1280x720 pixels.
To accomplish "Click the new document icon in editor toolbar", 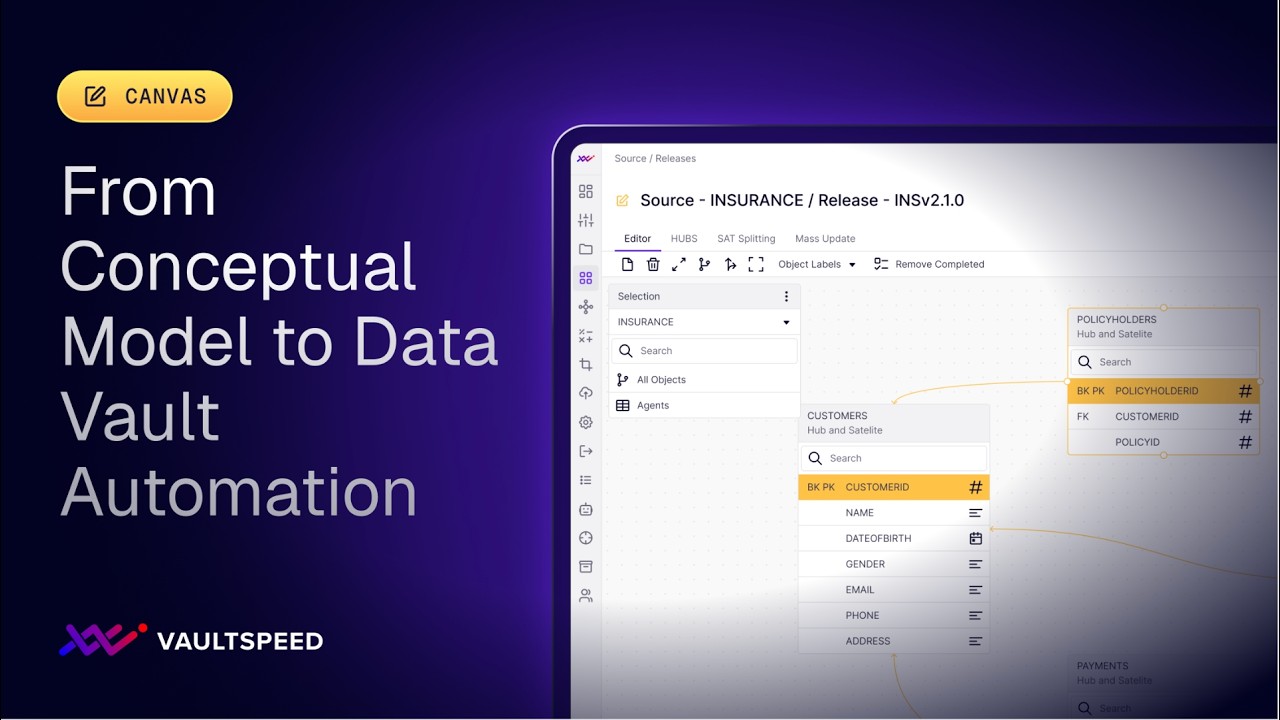I will (628, 264).
